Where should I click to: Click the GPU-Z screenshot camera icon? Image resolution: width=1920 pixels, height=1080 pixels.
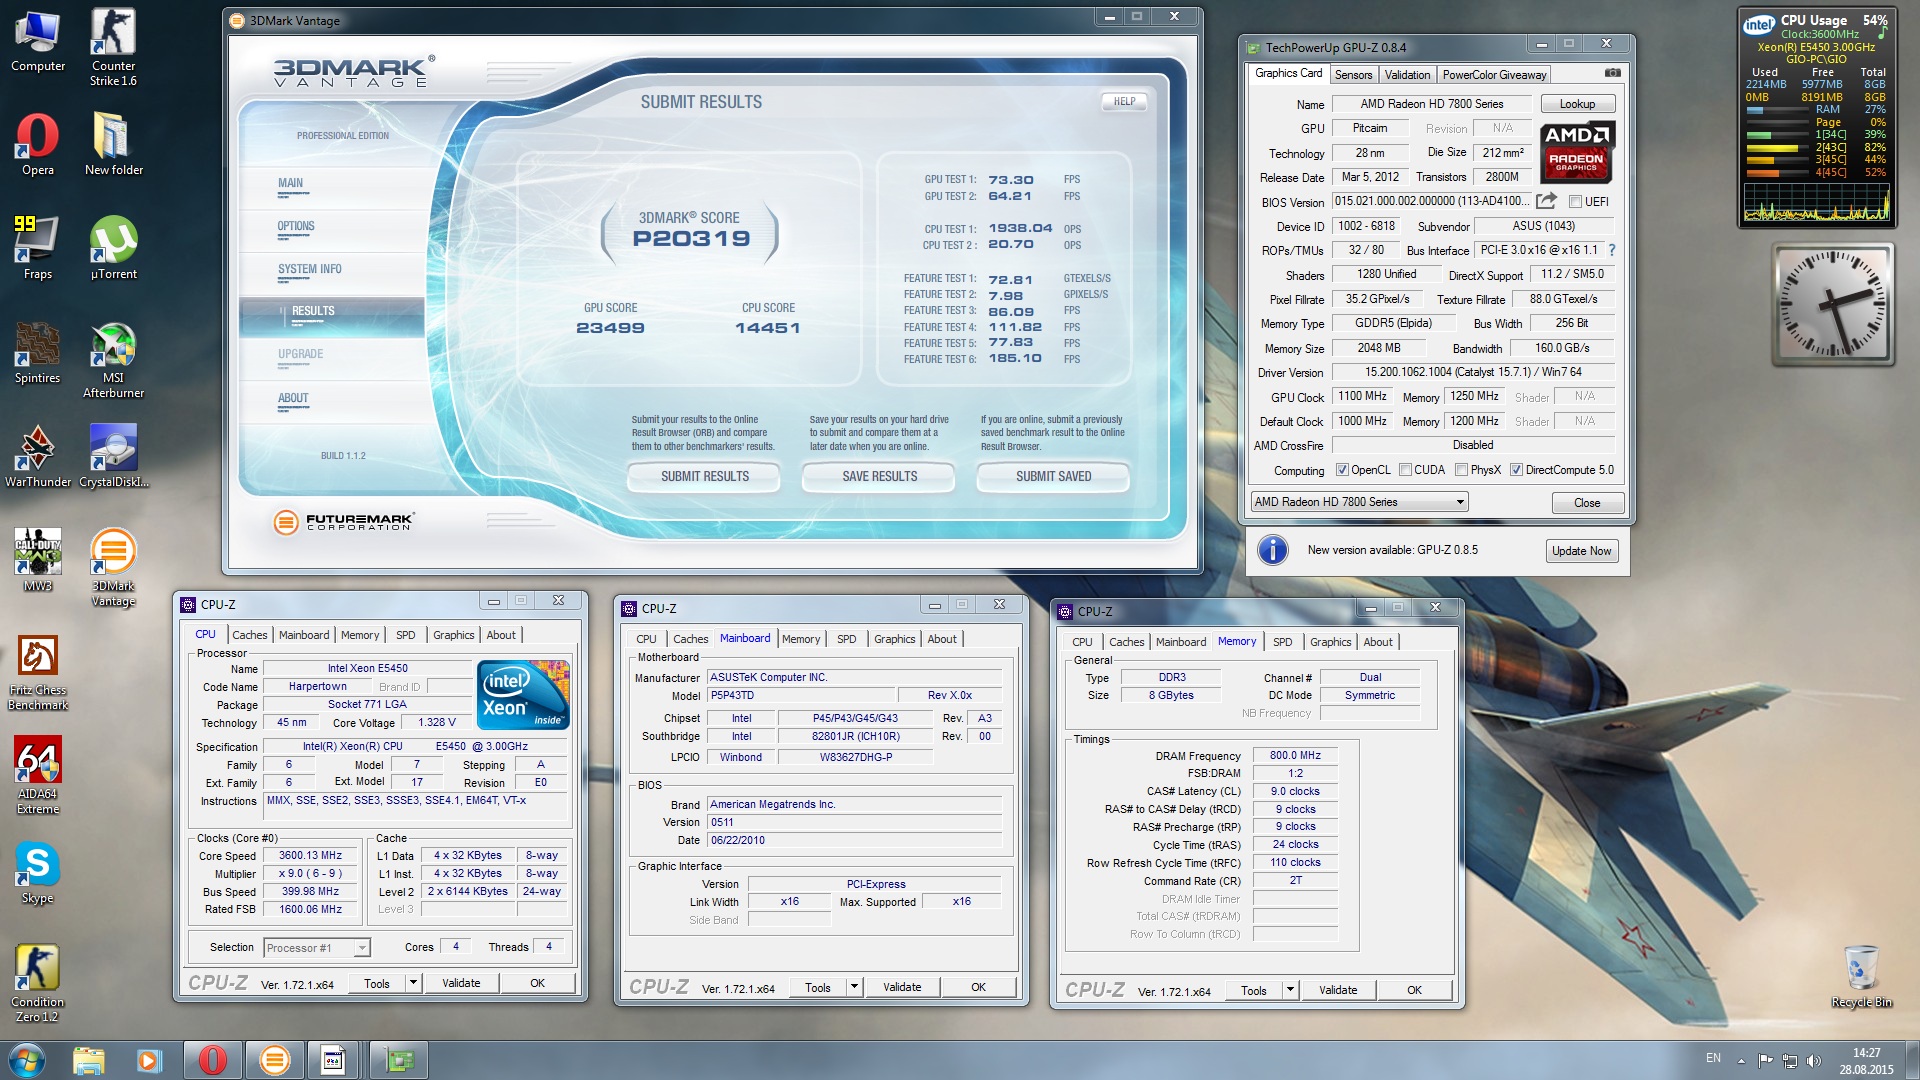click(1612, 73)
